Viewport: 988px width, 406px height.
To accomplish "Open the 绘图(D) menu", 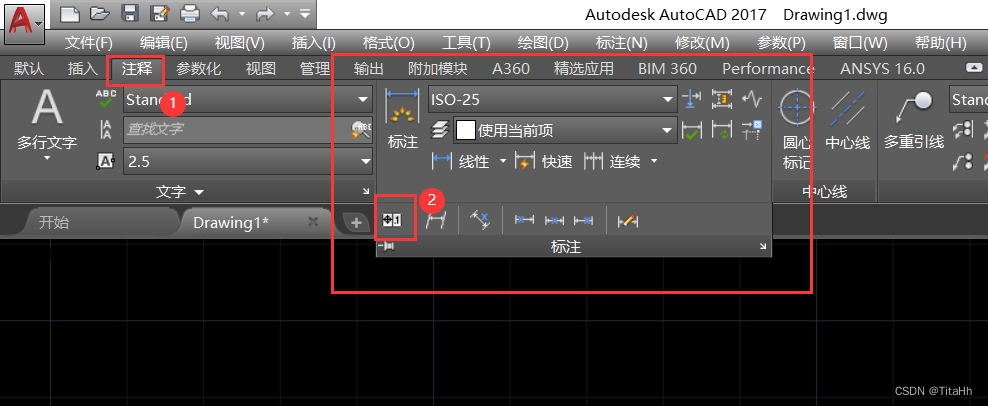I will pos(543,44).
